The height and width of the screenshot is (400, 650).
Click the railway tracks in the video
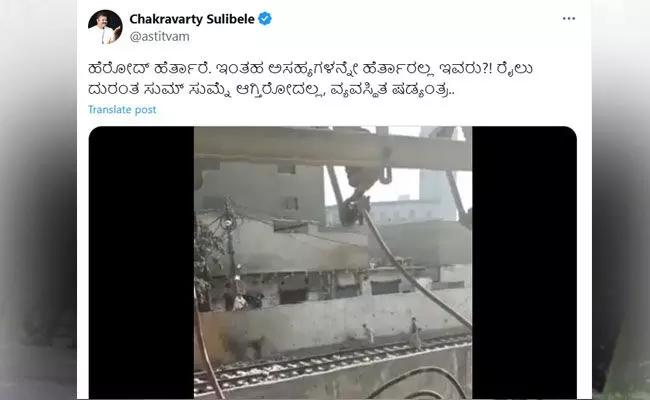(332, 367)
